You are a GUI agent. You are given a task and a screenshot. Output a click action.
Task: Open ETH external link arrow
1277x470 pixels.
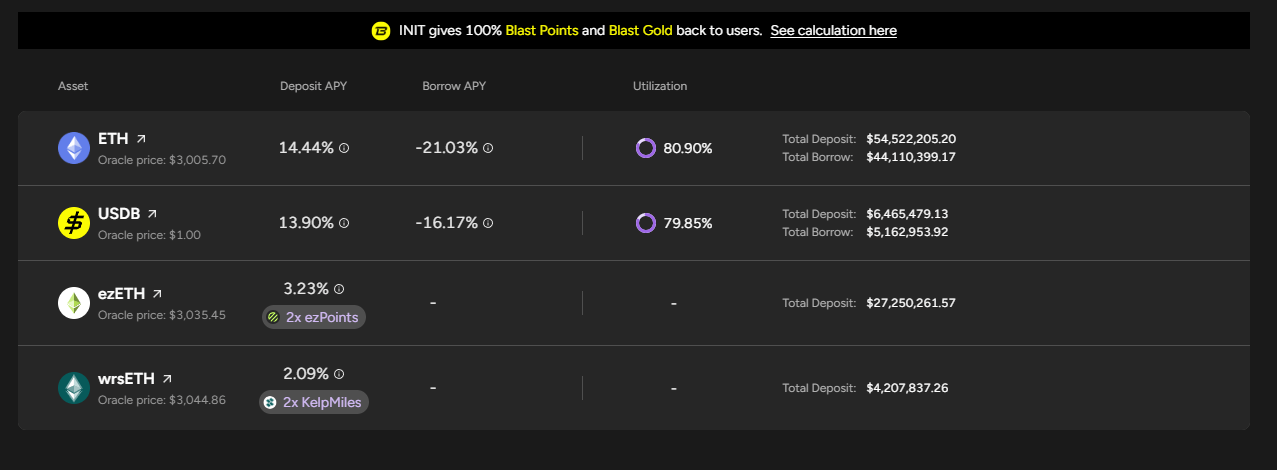coord(141,139)
